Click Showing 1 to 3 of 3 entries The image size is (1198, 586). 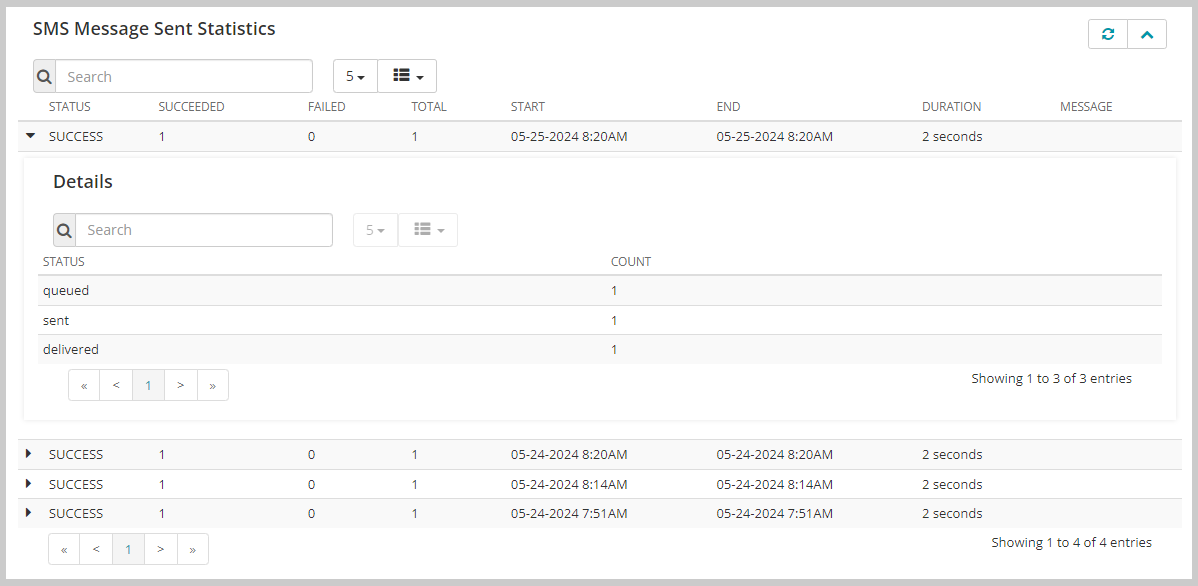(1051, 378)
